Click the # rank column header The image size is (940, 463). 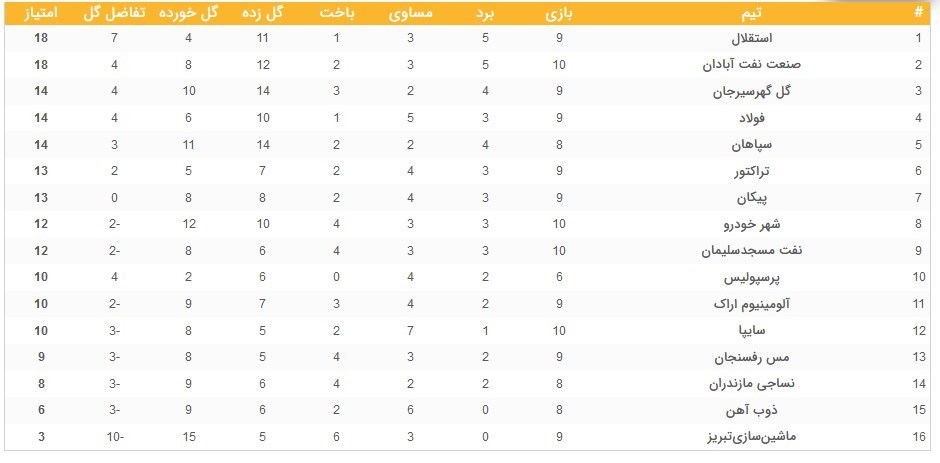click(918, 13)
